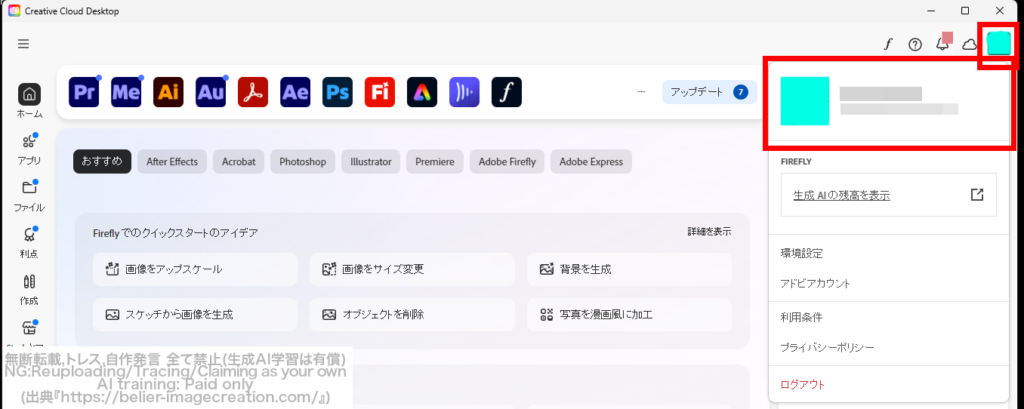Launch Illustrator from the app bar
Image resolution: width=1024 pixels, height=409 pixels.
168,92
